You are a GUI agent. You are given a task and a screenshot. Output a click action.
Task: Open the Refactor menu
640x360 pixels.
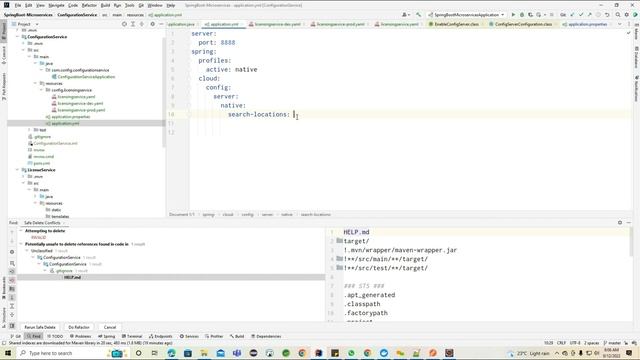(x=89, y=5)
